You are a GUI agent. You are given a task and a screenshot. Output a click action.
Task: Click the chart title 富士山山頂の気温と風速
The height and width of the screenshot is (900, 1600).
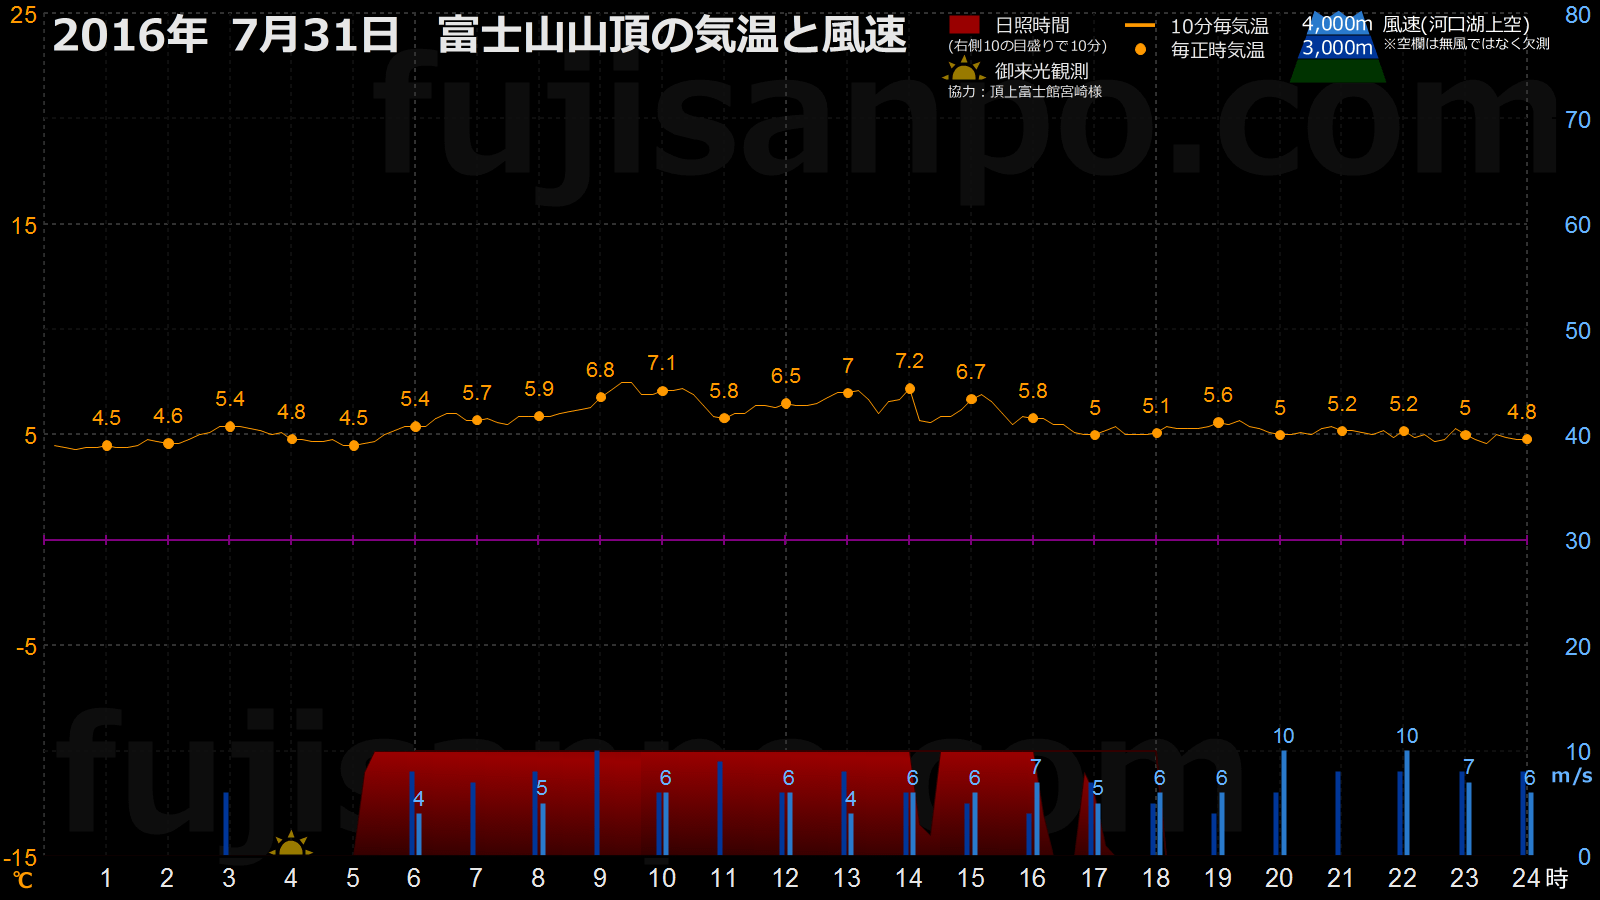[672, 35]
